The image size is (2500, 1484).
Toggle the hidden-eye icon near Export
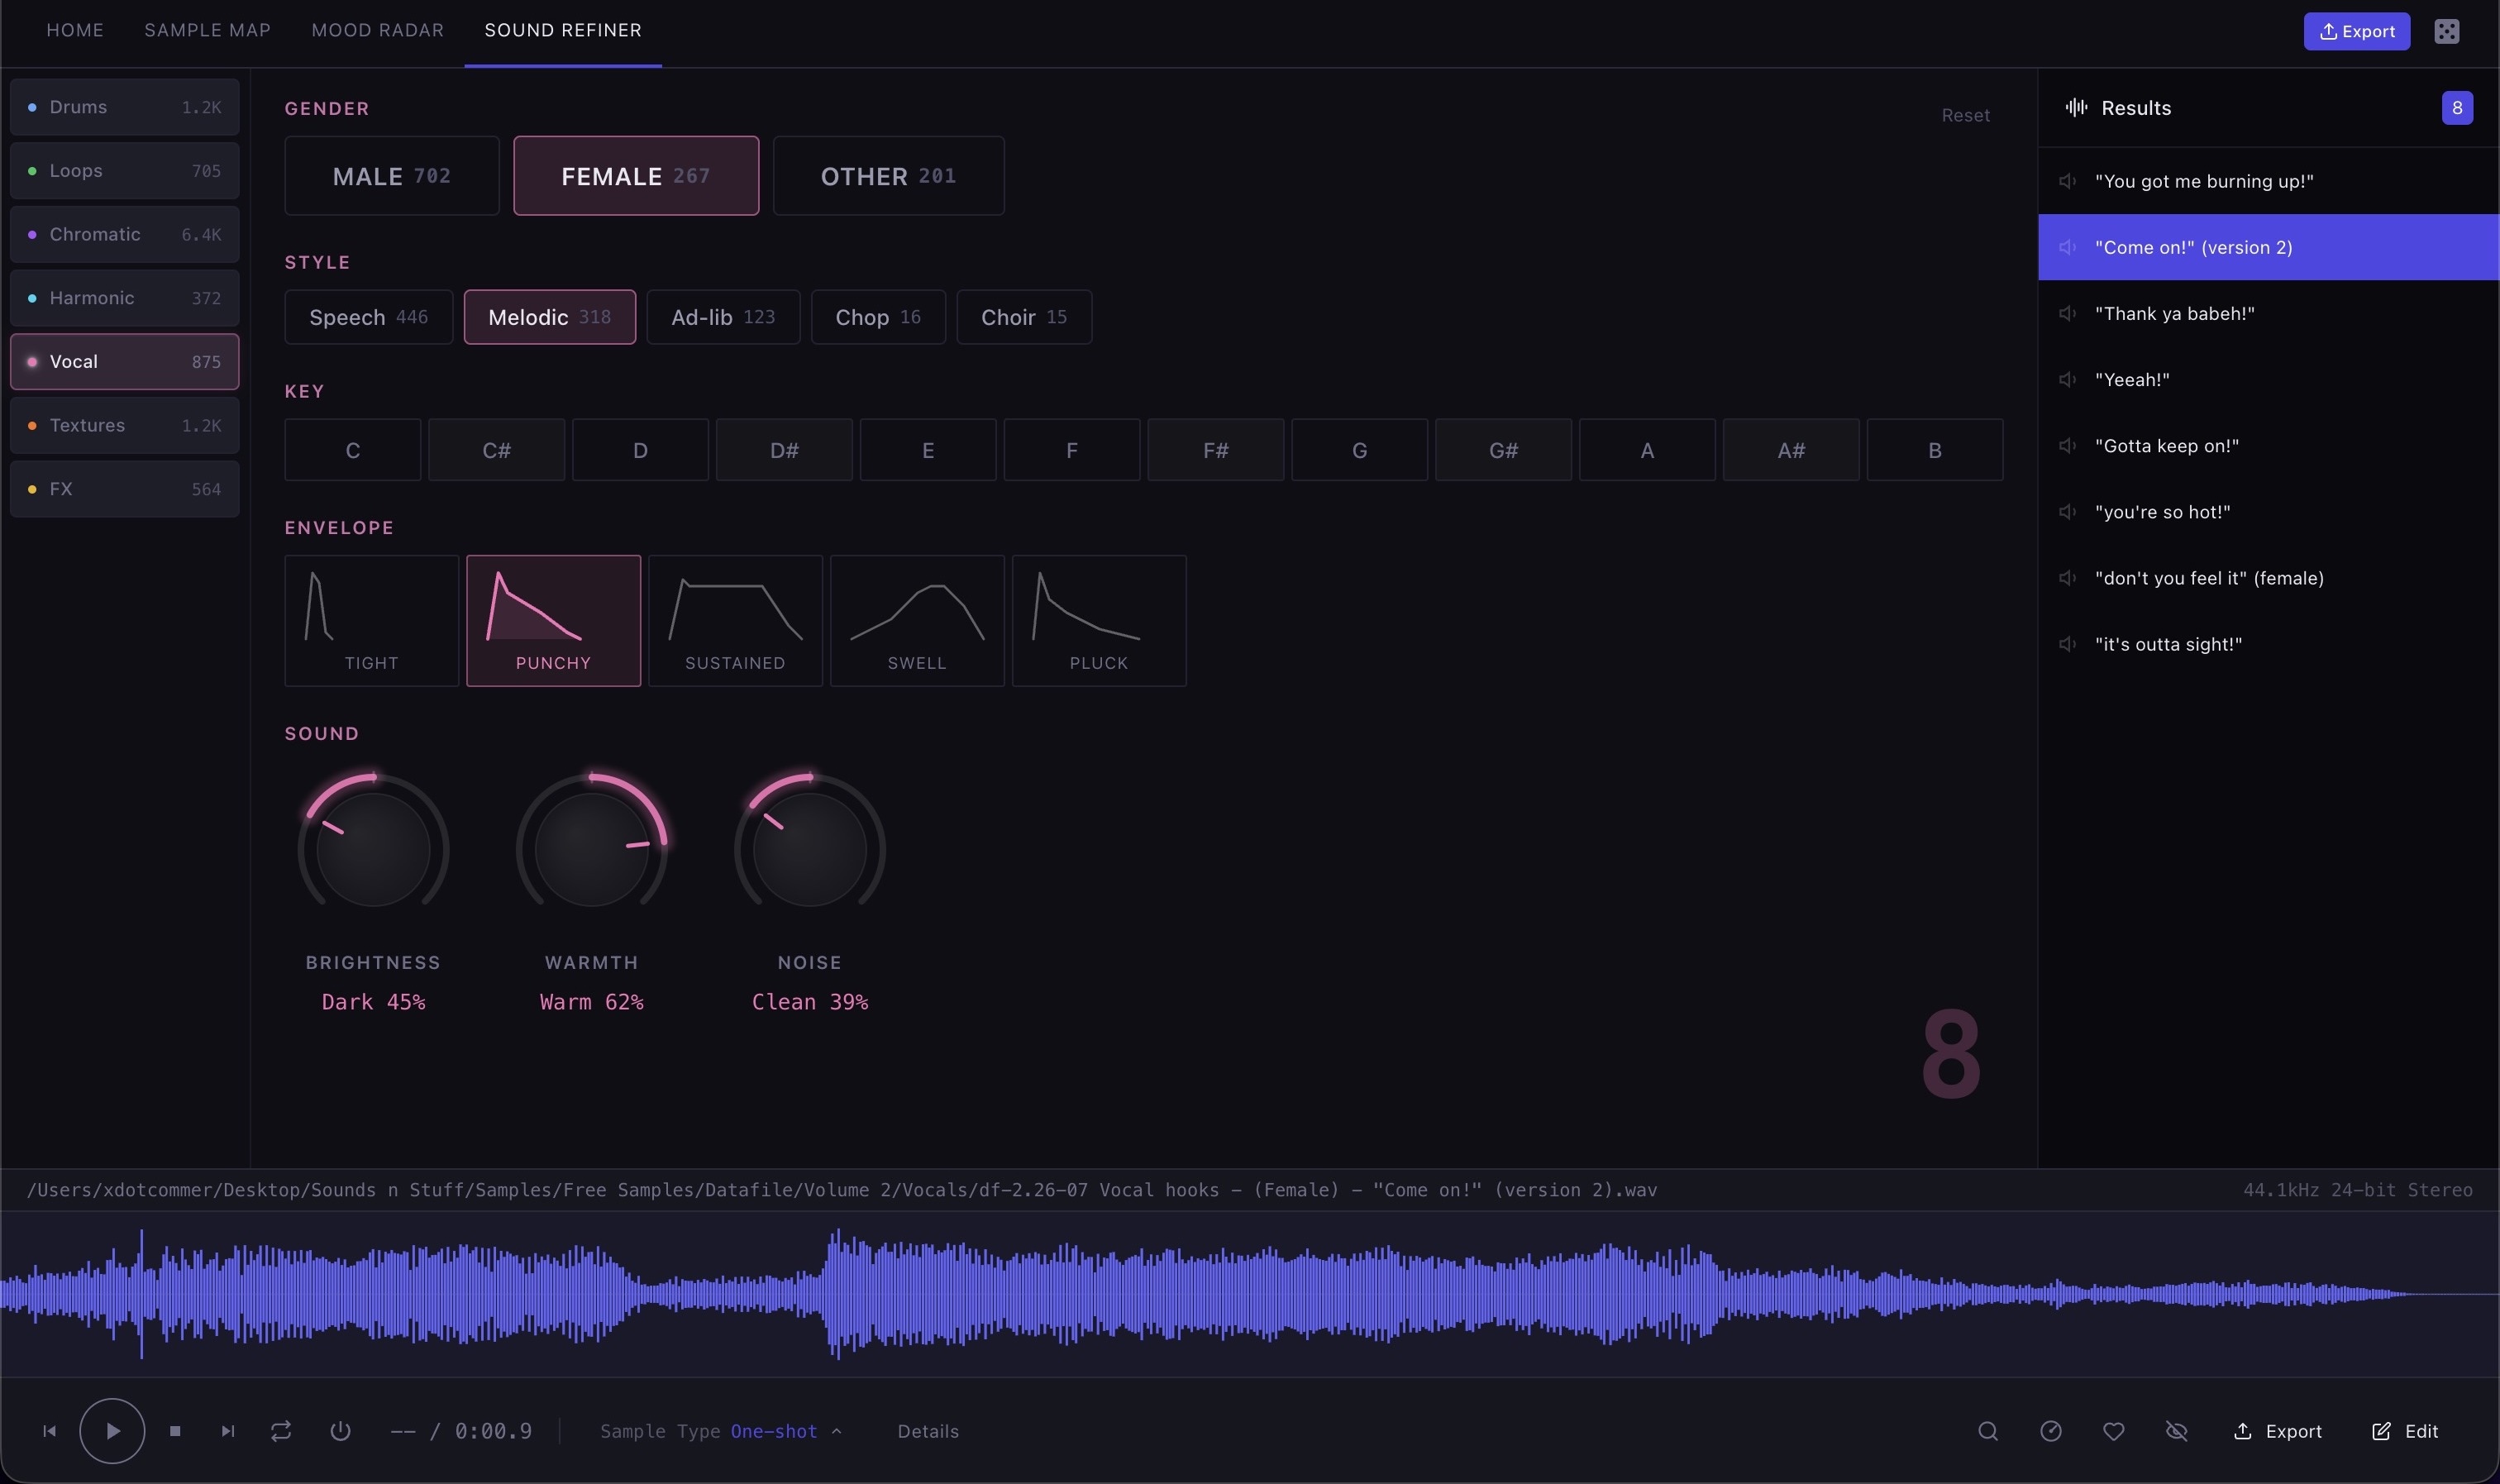(x=2178, y=1430)
